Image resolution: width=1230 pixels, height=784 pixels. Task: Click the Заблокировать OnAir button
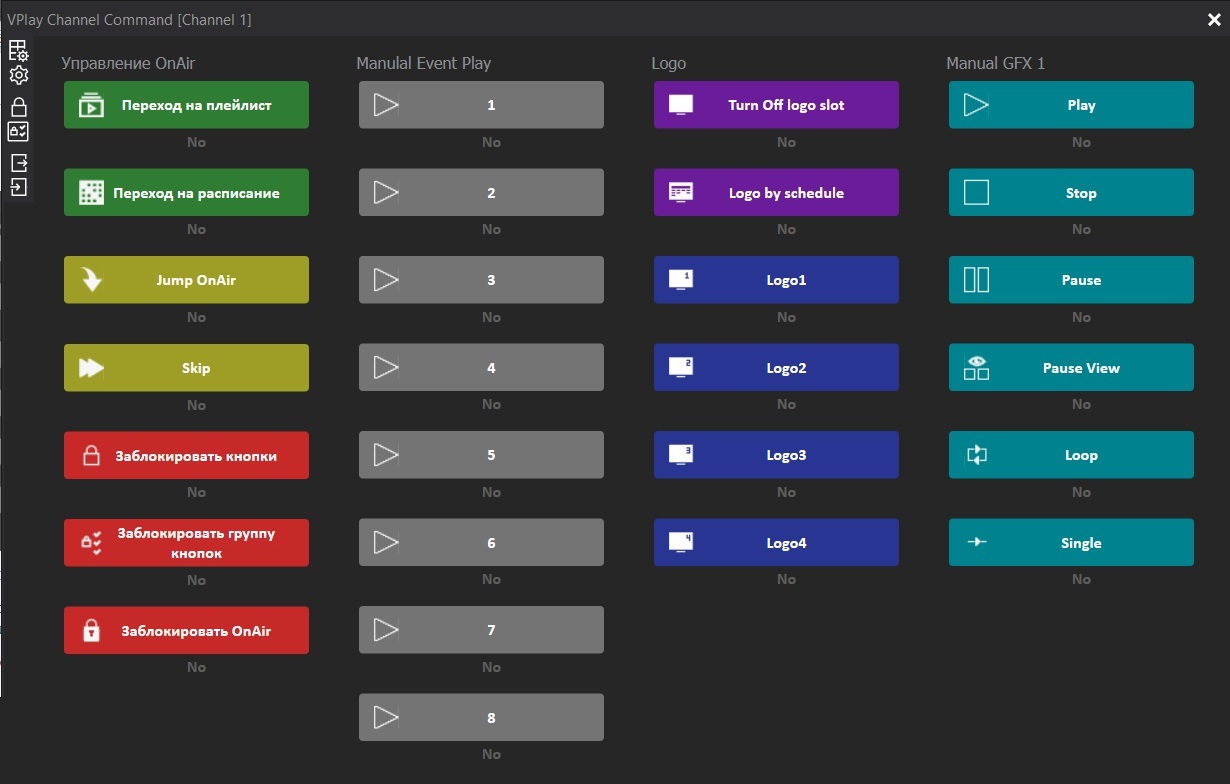coord(186,631)
